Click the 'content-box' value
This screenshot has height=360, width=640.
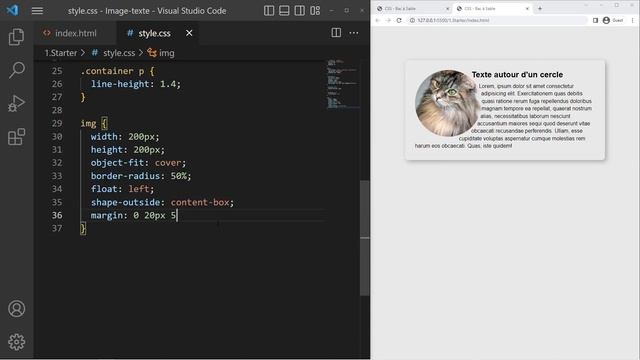200,202
